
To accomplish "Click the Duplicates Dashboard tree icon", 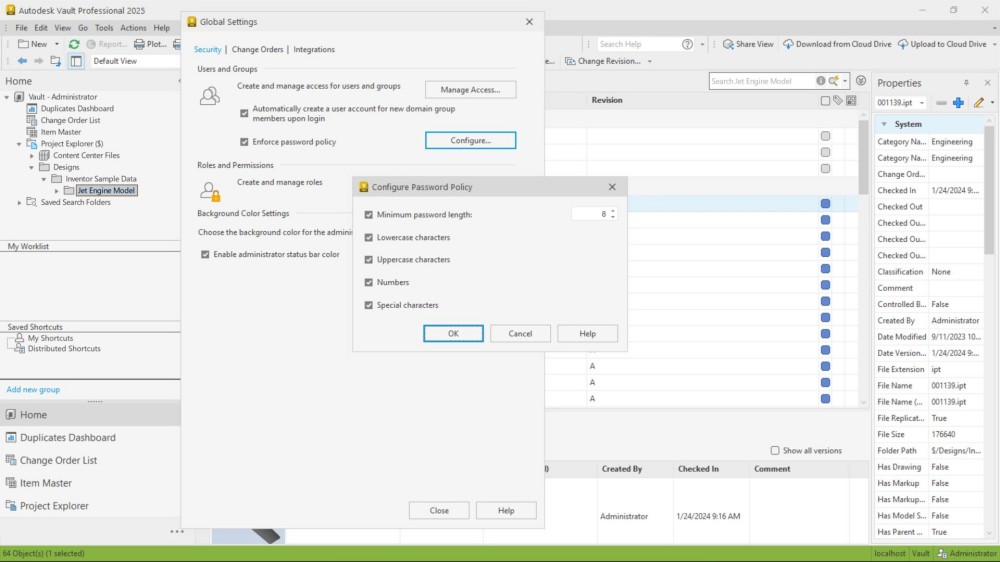I will 31,108.
